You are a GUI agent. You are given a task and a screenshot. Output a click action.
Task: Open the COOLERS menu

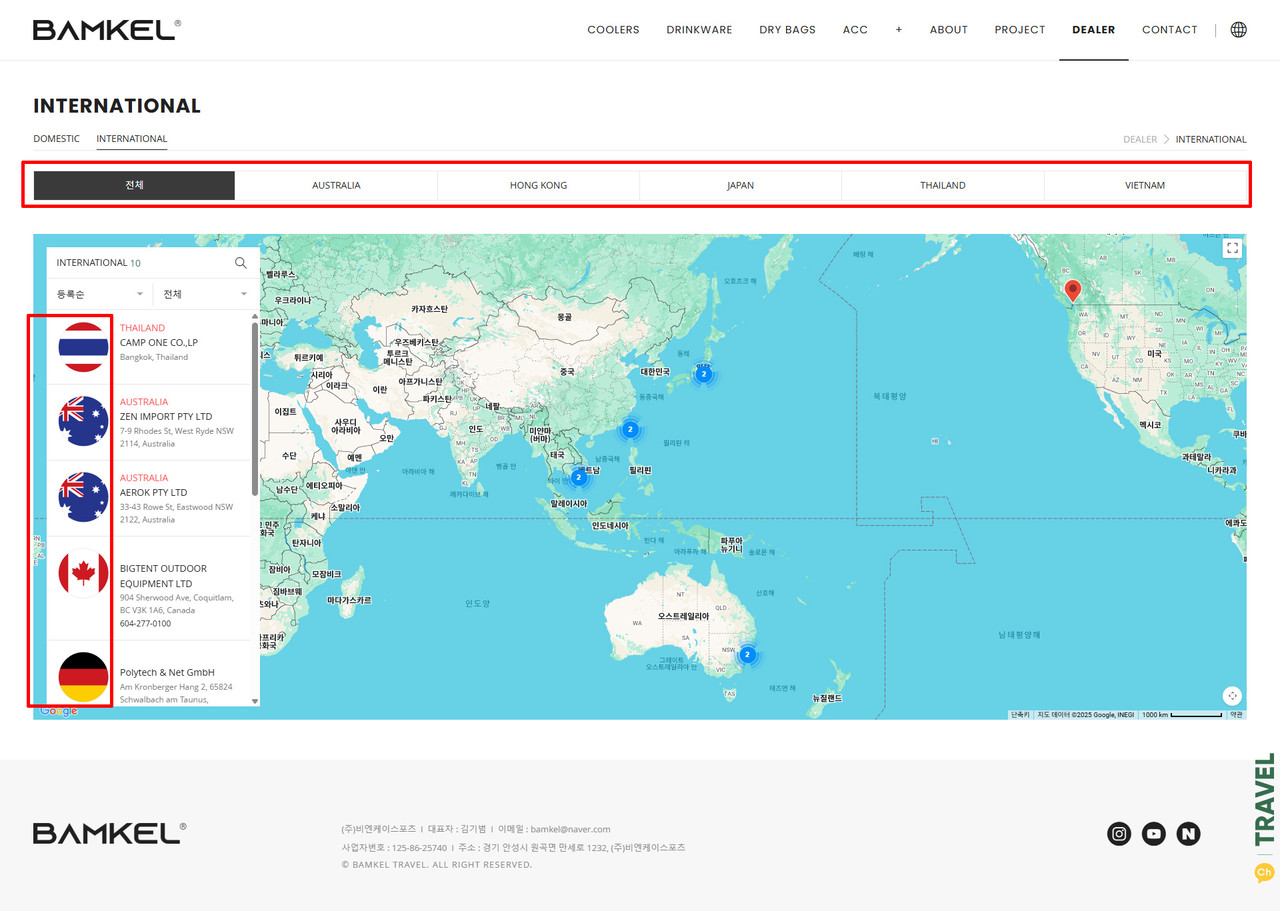coord(613,30)
